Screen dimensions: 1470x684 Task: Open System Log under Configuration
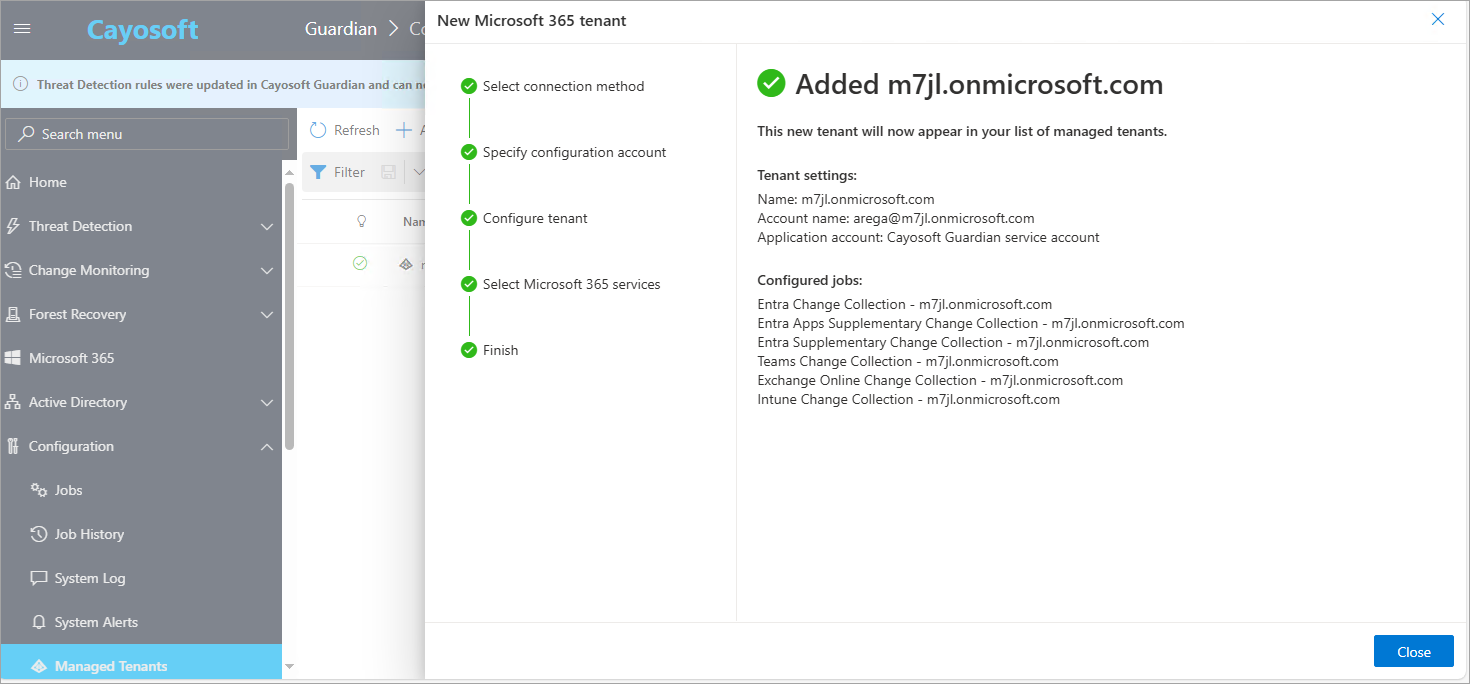[141, 578]
